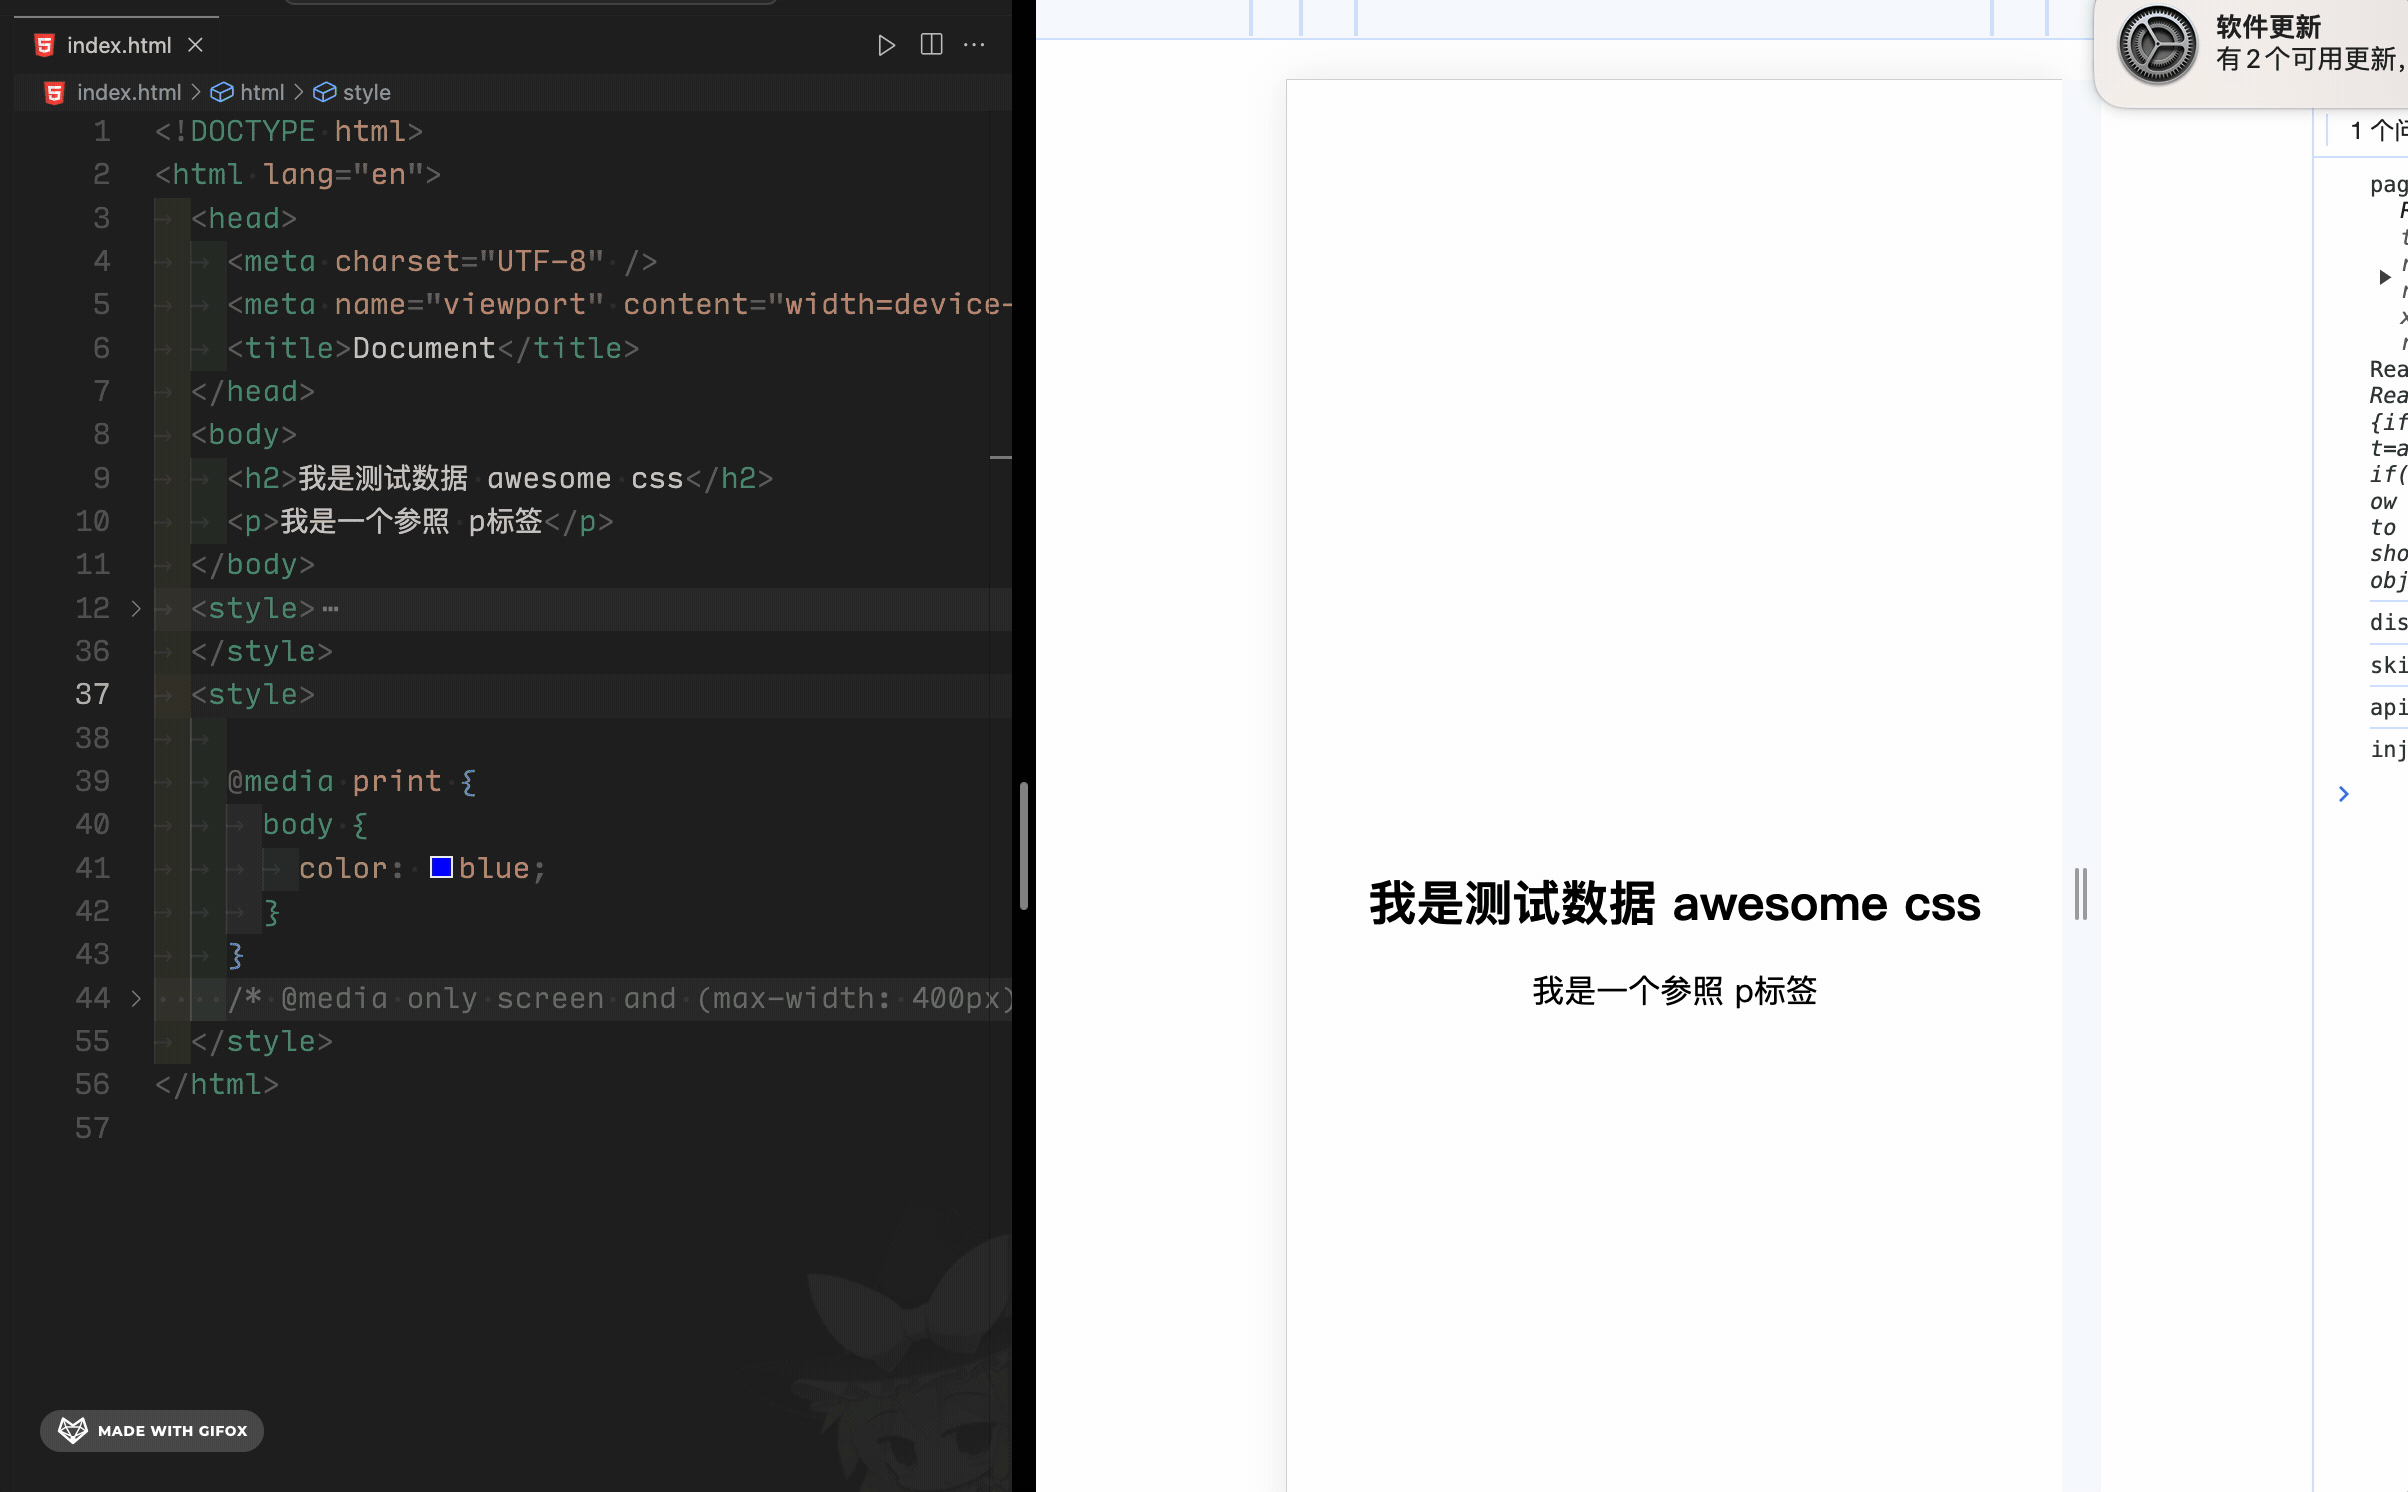Click the style breadcrumb item
The height and width of the screenshot is (1492, 2408).
(366, 93)
